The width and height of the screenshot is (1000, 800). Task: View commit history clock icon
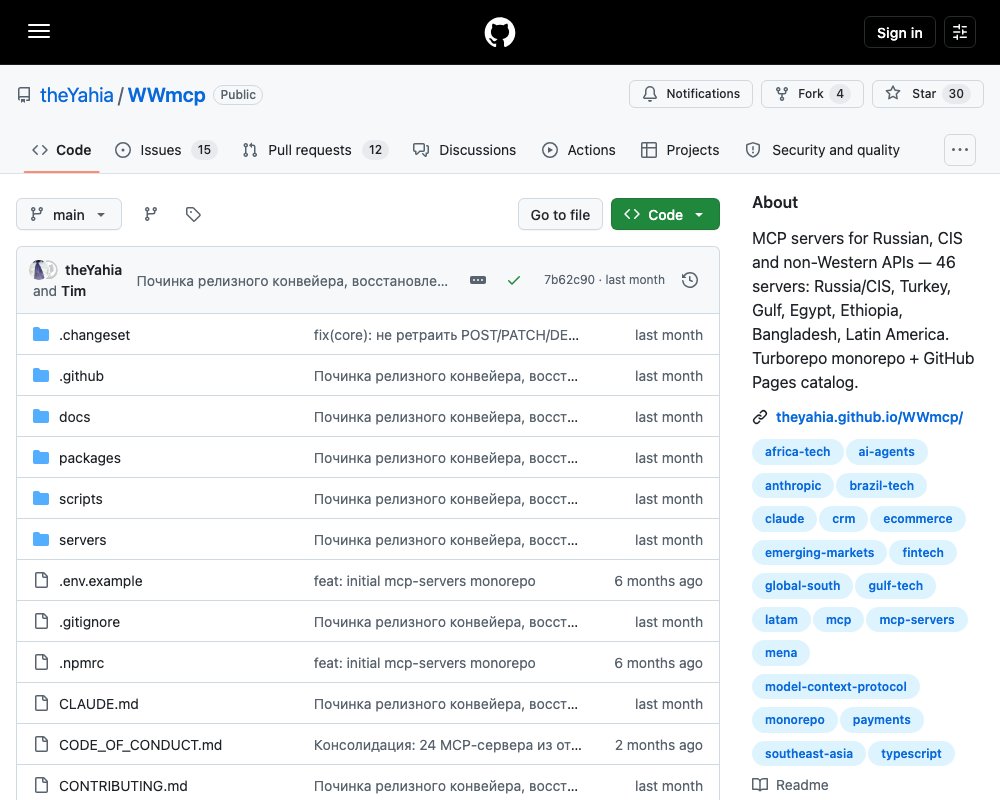point(689,280)
